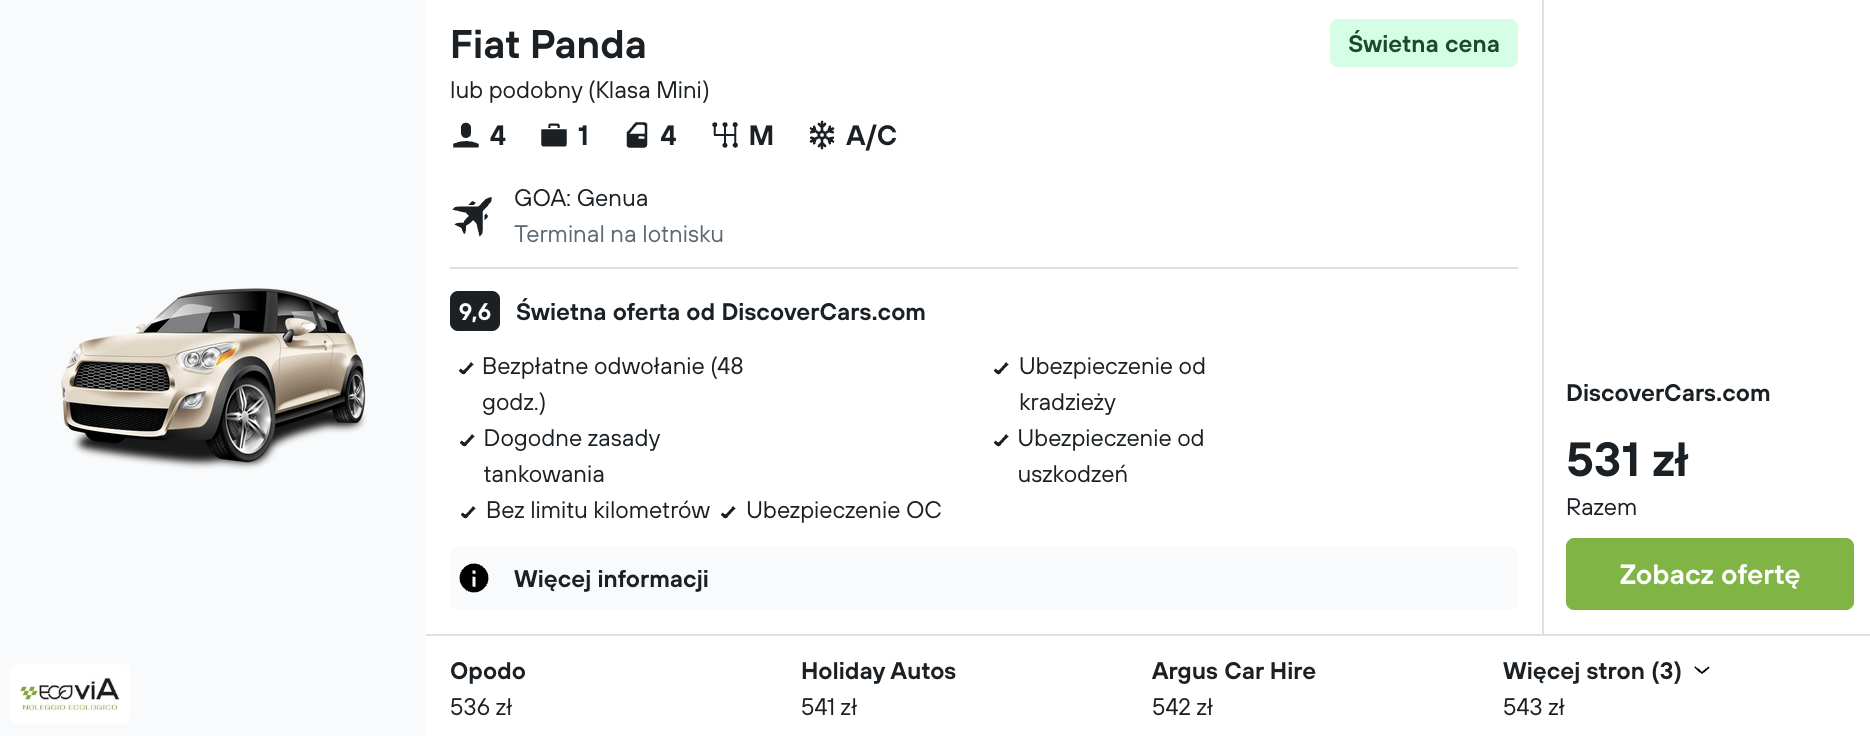Click the passenger capacity icon
This screenshot has width=1870, height=736.
464,134
